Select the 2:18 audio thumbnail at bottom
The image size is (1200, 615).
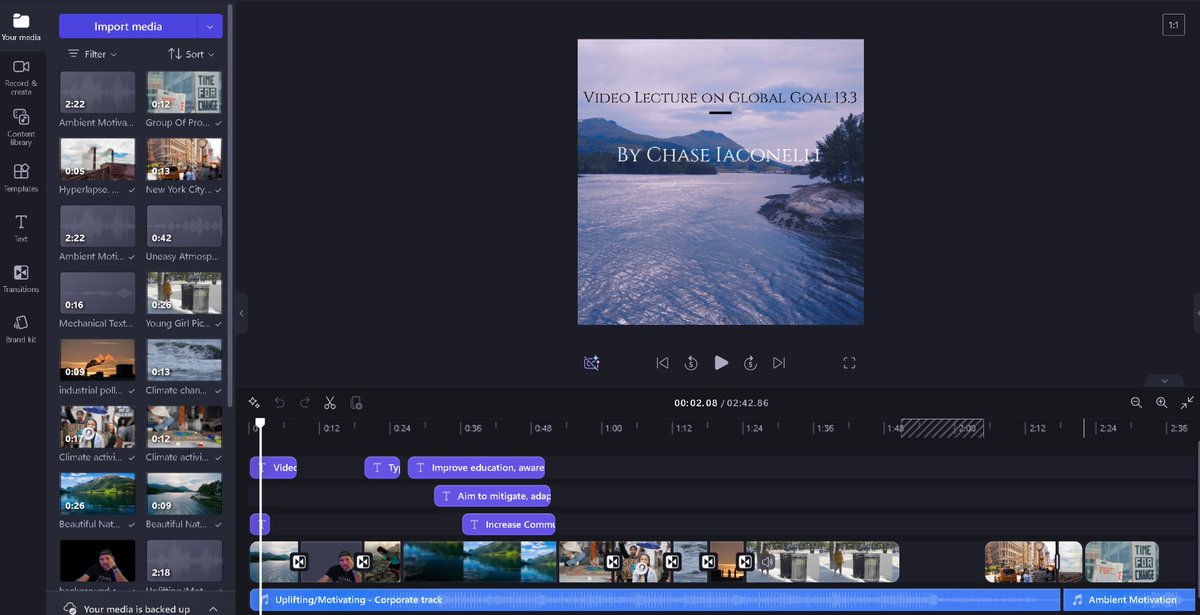point(184,560)
